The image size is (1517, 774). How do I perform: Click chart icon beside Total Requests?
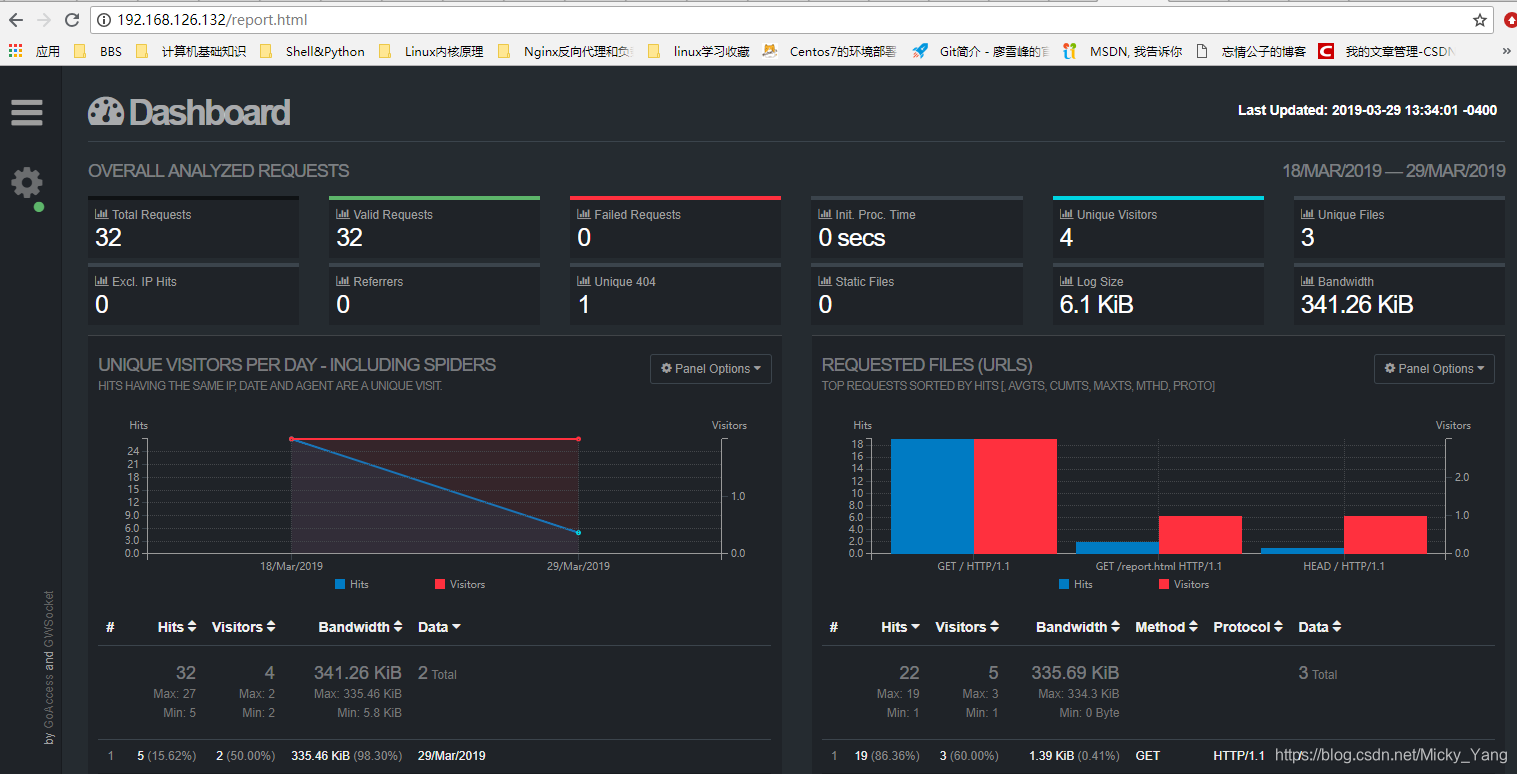(101, 214)
